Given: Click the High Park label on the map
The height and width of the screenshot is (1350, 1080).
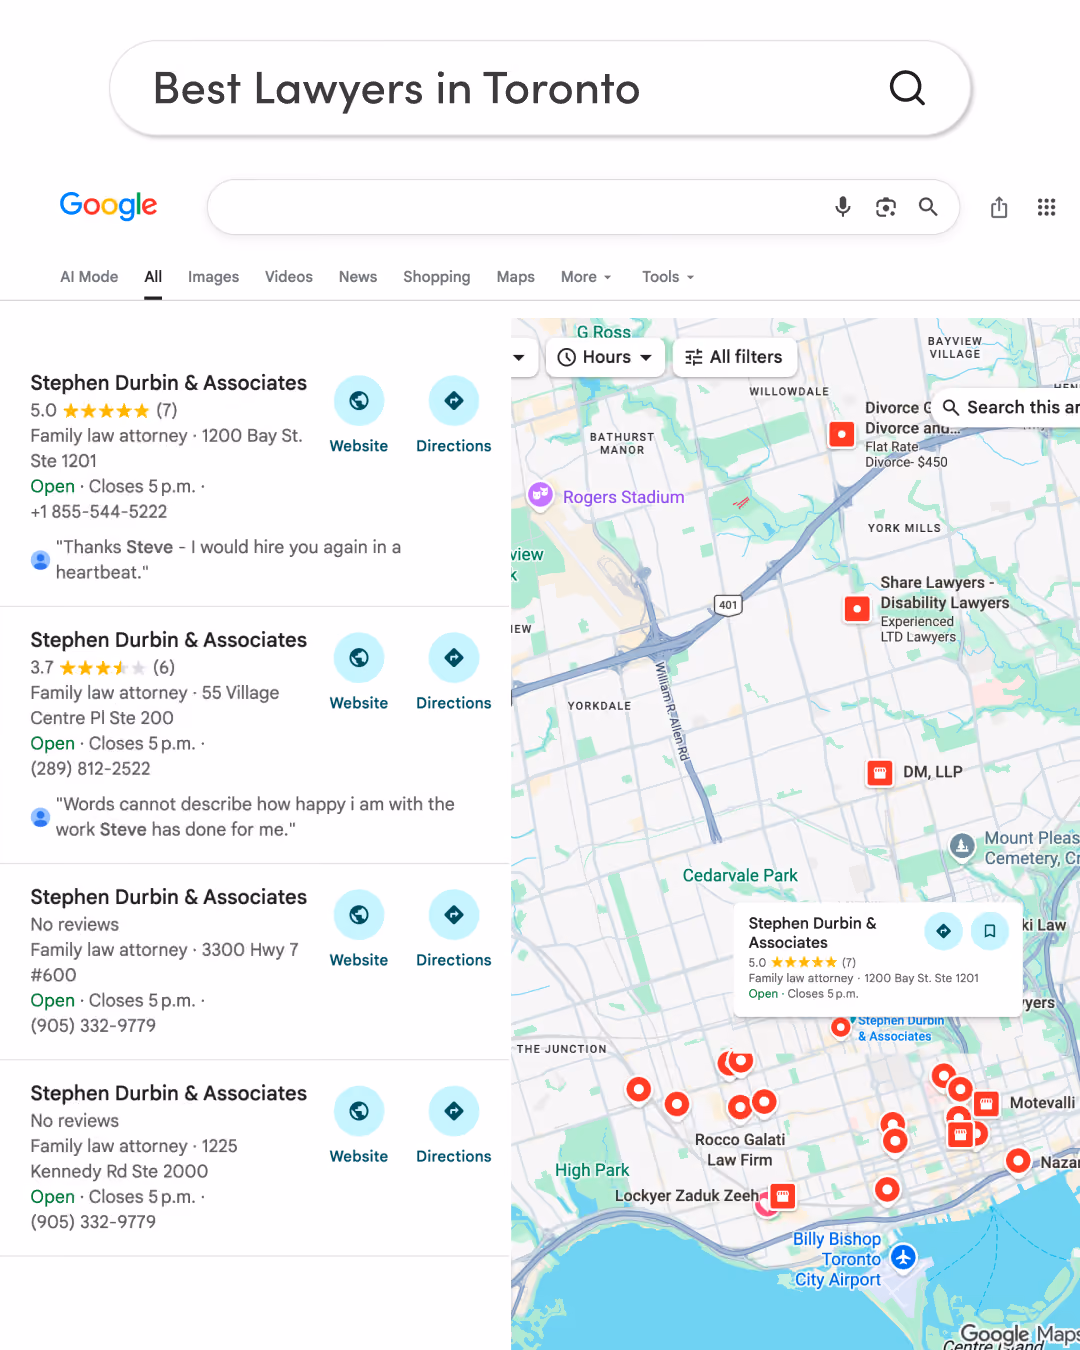Looking at the screenshot, I should [592, 1170].
